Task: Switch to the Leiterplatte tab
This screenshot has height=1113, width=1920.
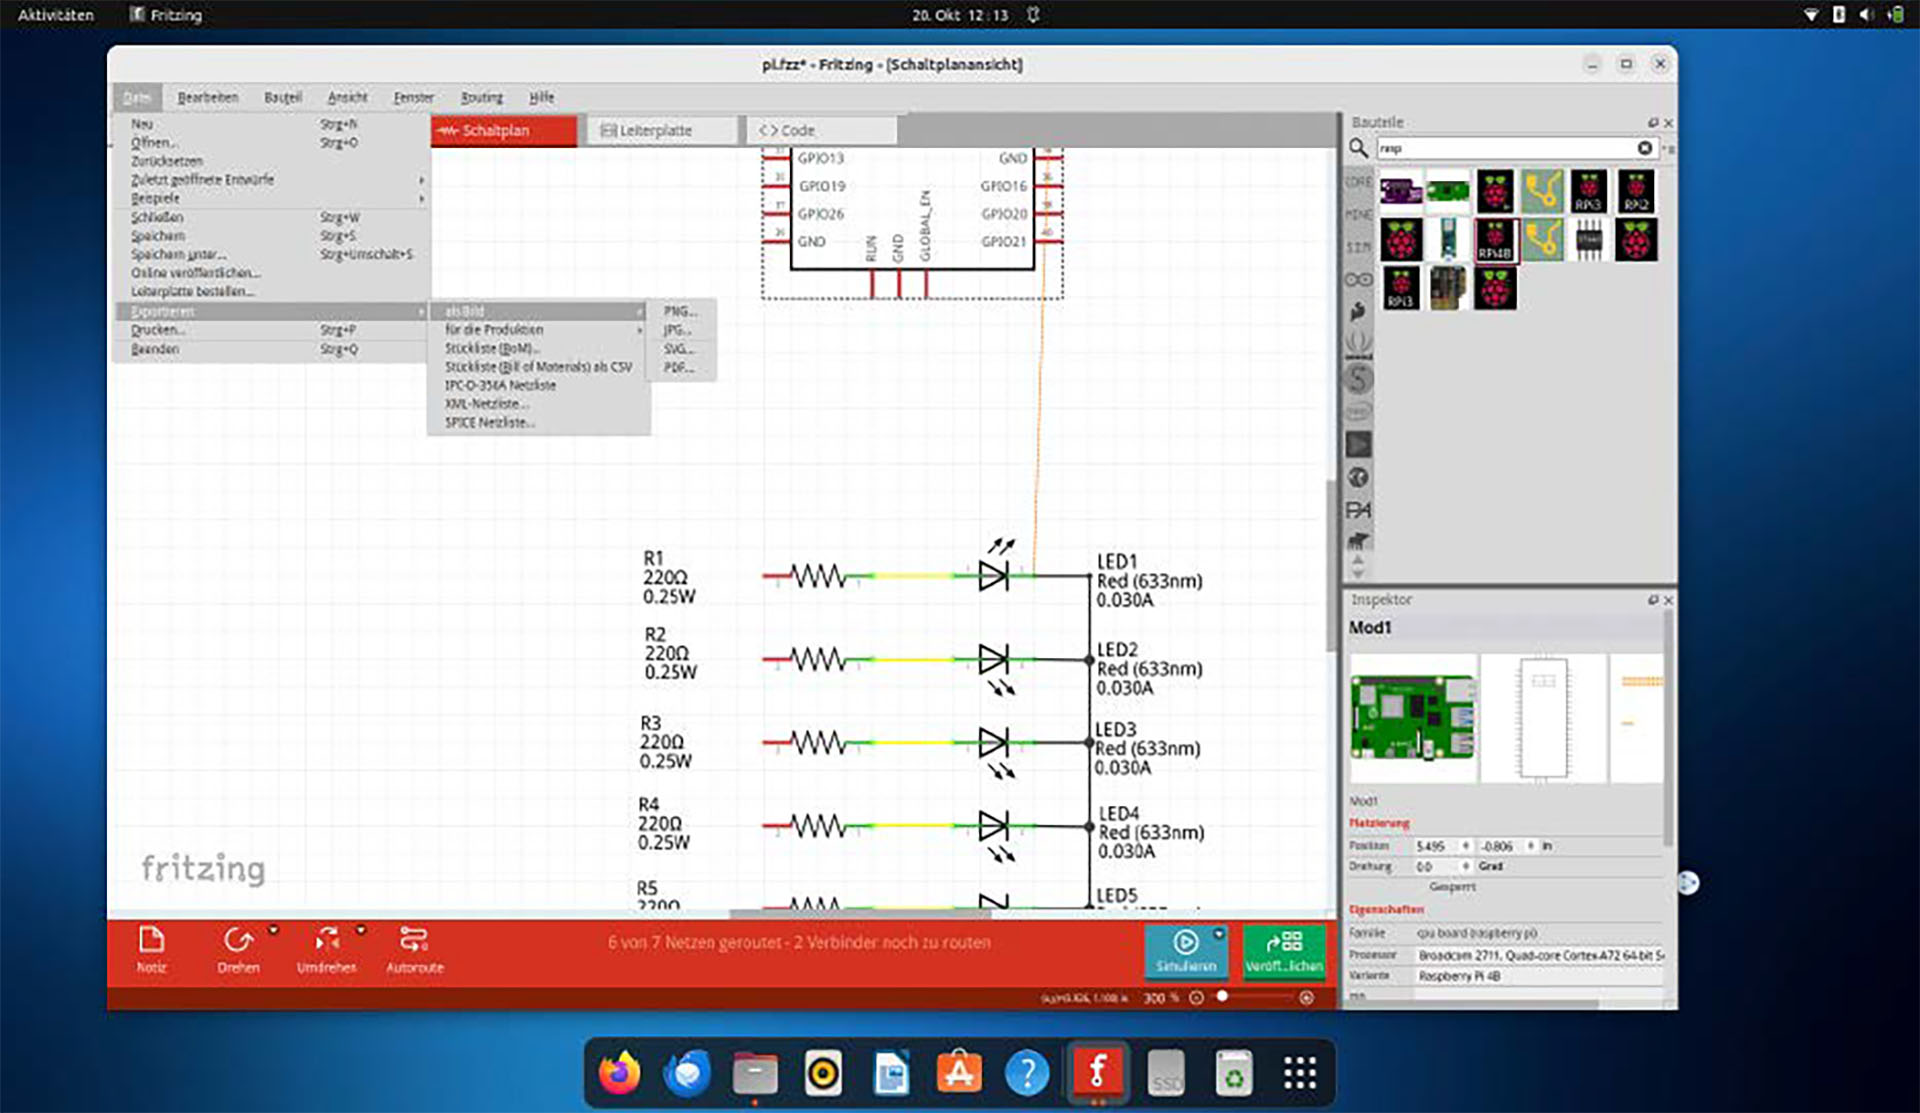Action: pyautogui.click(x=660, y=130)
